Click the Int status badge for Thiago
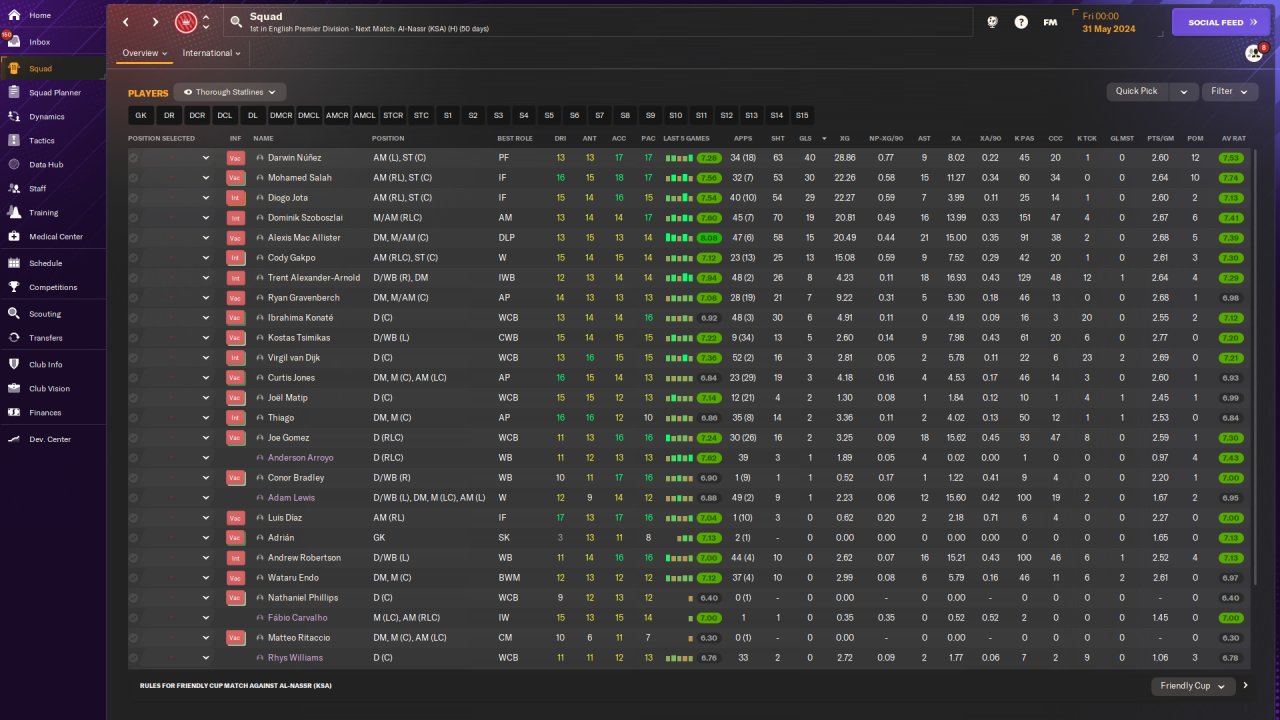 point(236,418)
